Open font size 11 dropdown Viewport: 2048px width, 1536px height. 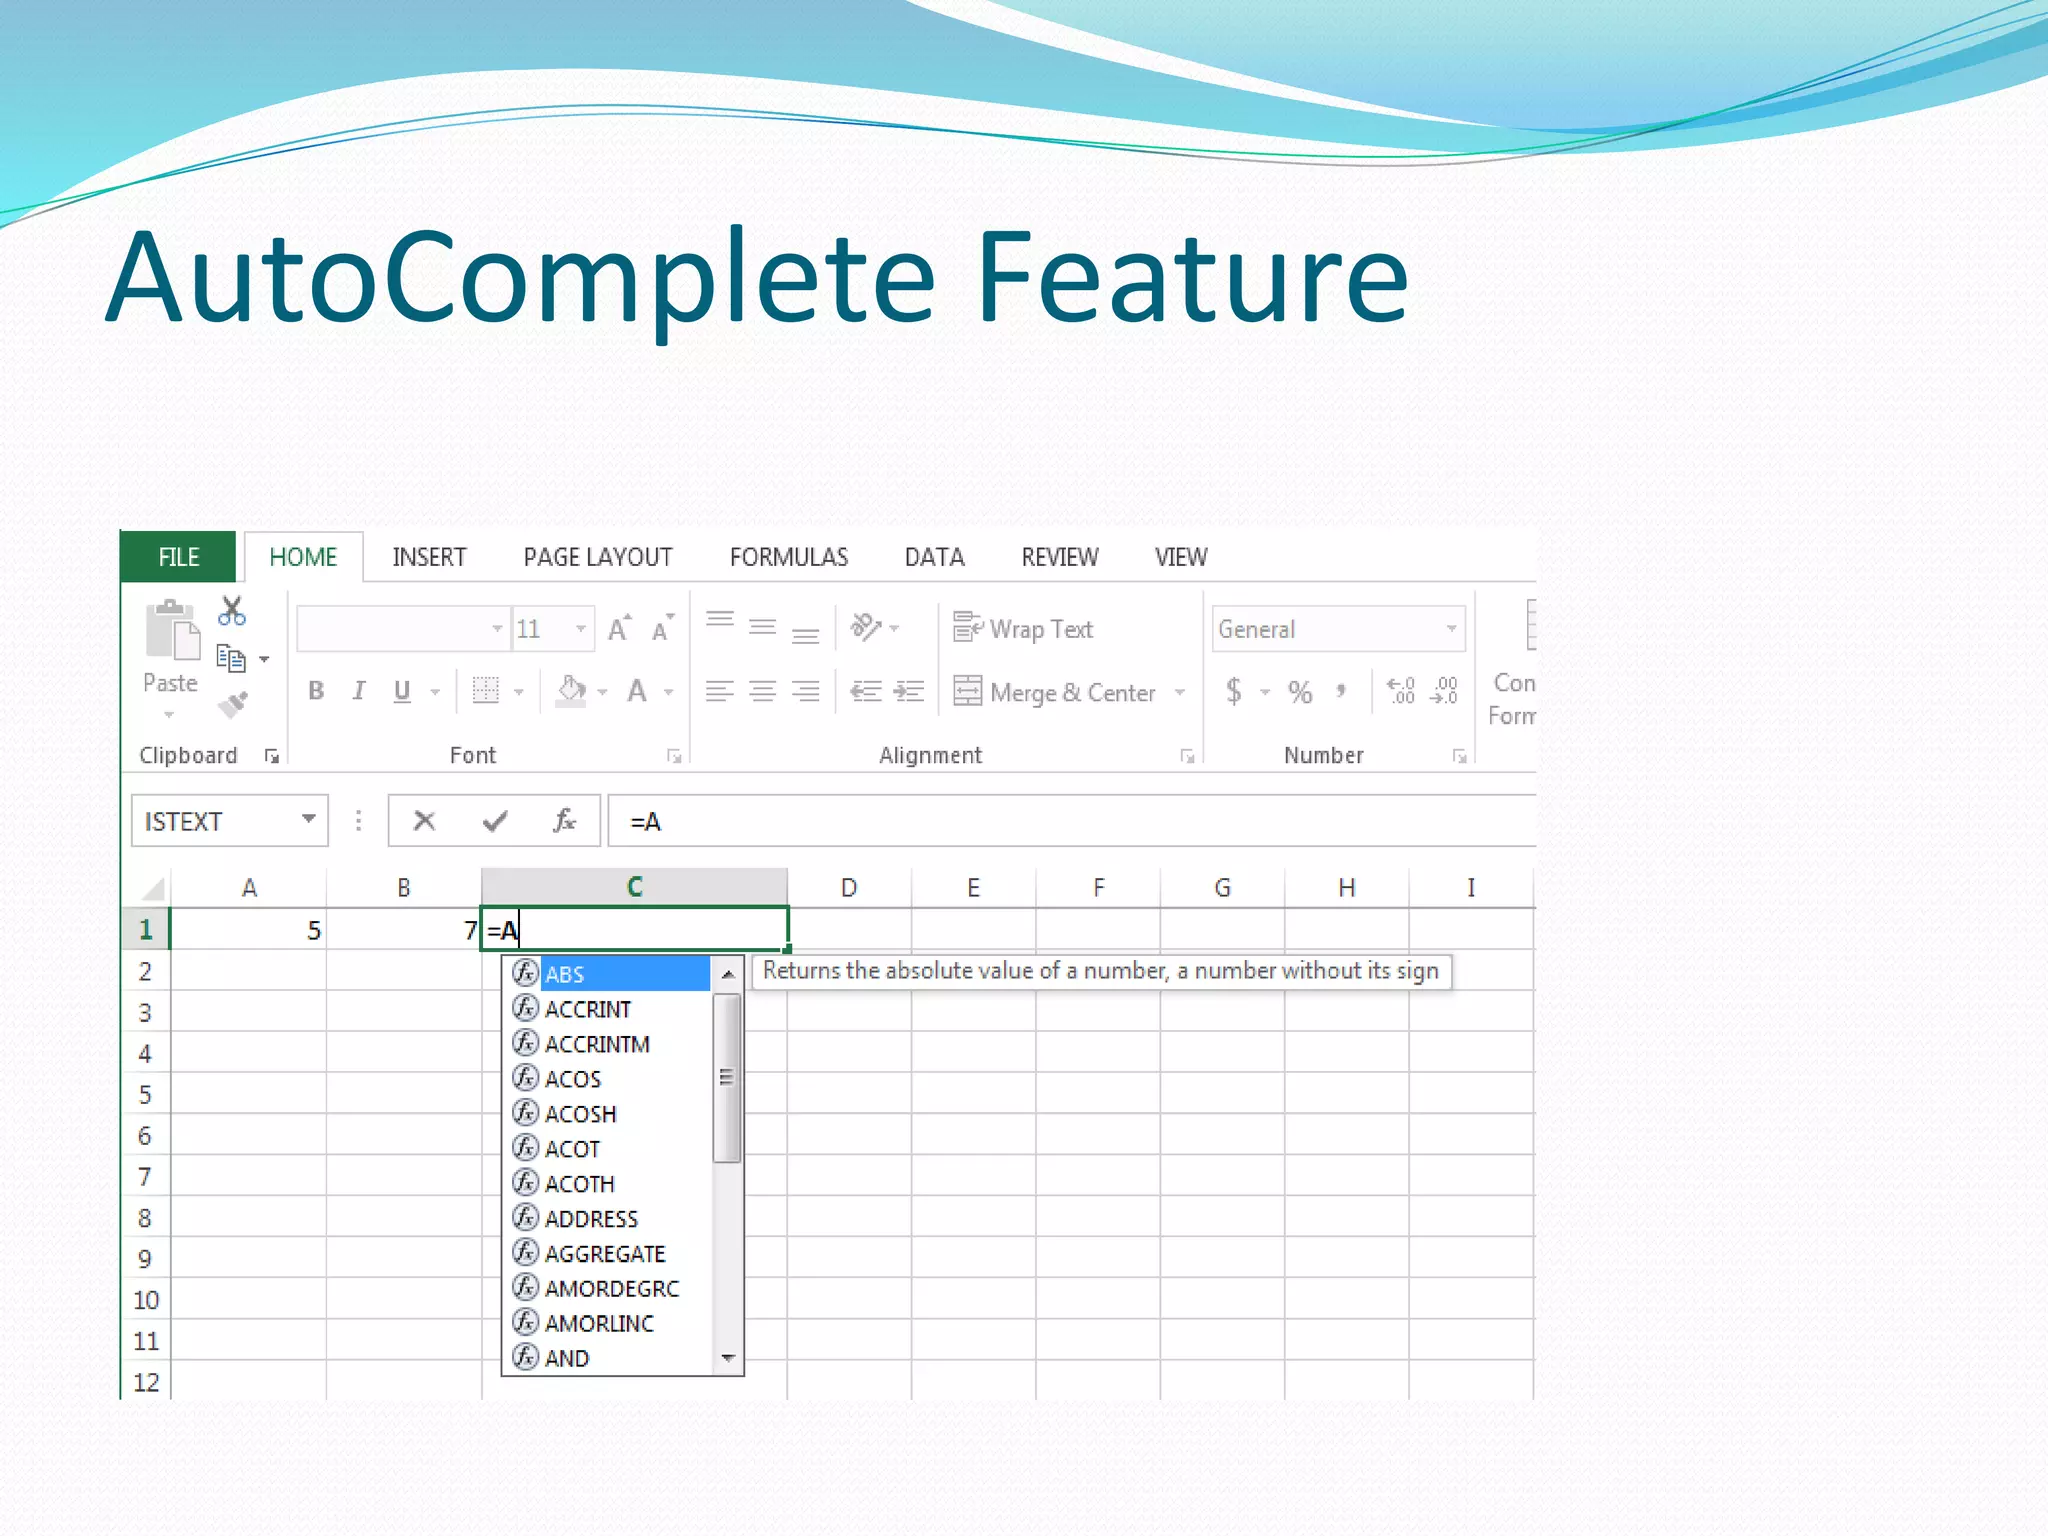[581, 629]
